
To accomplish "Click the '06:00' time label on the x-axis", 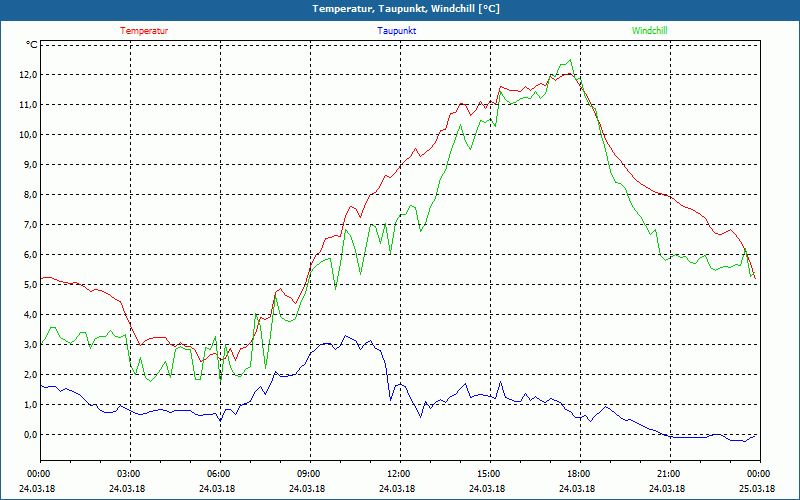I will 217,474.
